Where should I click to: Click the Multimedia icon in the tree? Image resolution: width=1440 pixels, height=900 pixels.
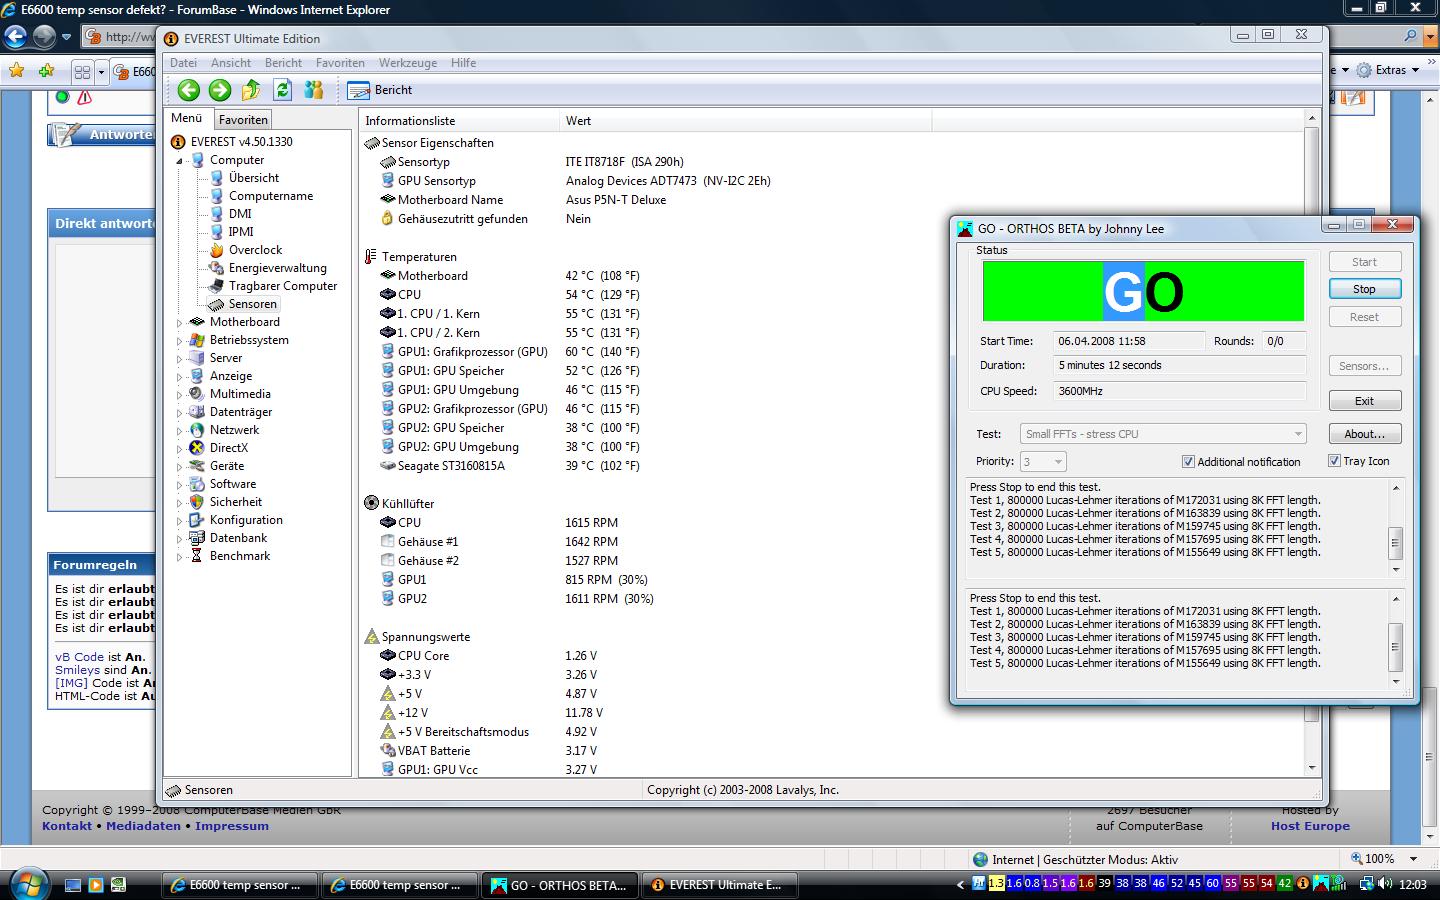pyautogui.click(x=197, y=394)
